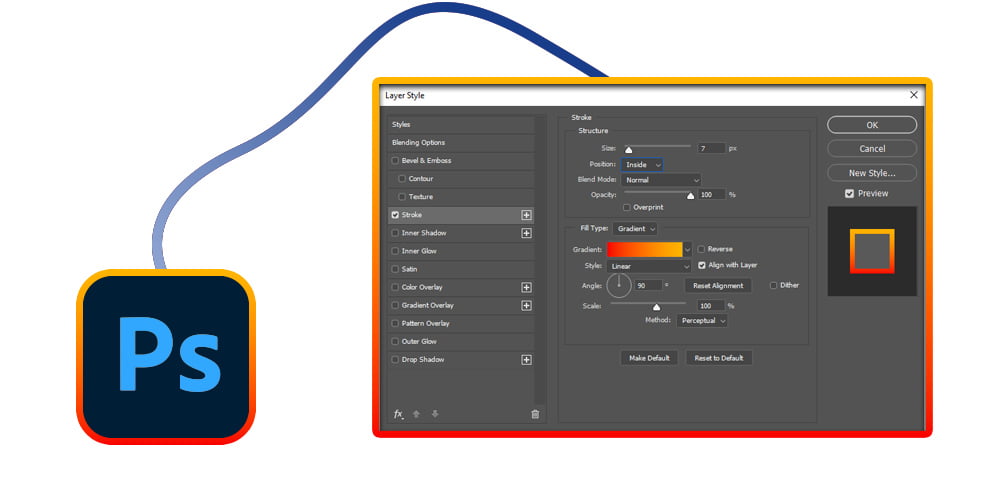Enable the Pattern Overlay checkbox
This screenshot has width=1000, height=500.
point(395,323)
